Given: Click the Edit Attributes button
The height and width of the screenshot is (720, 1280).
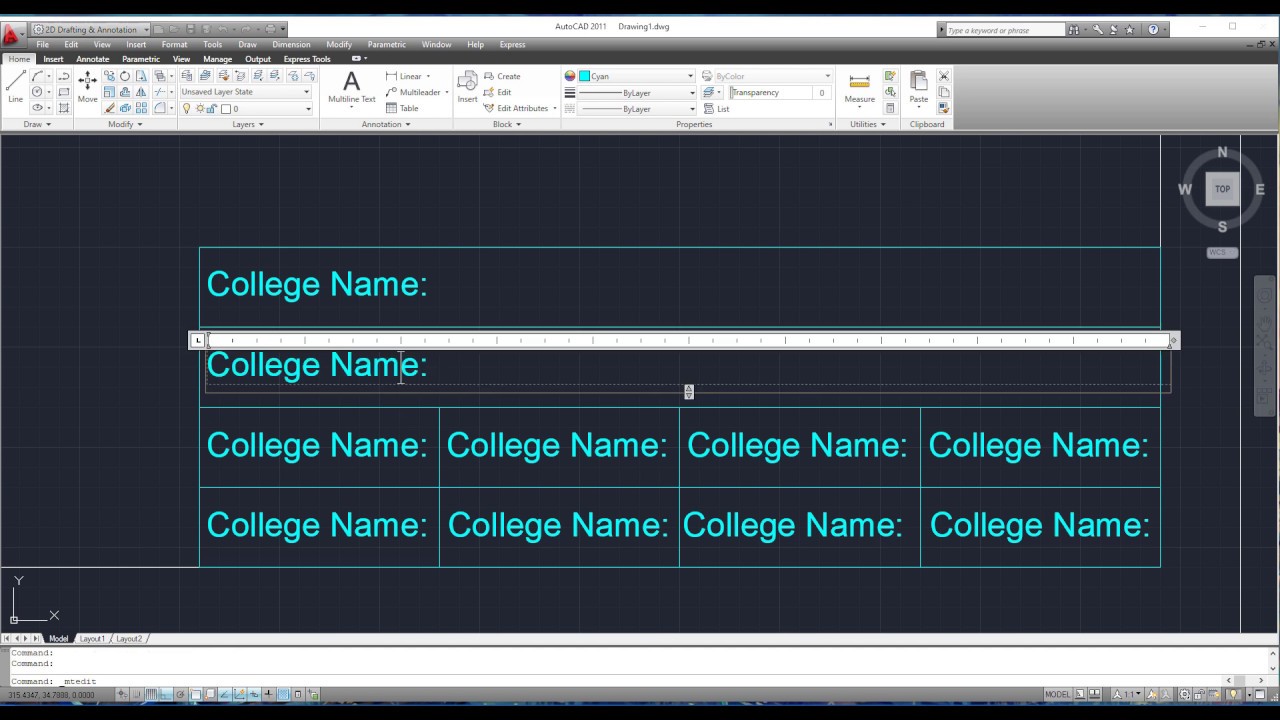Looking at the screenshot, I should click(x=520, y=108).
